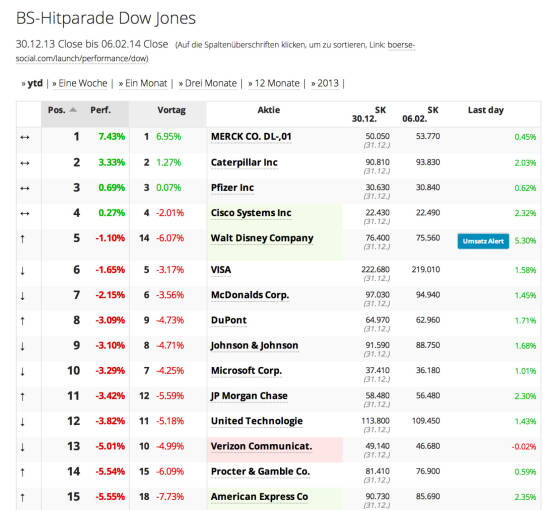This screenshot has width=550, height=510.
Task: Sort table by Vortag column header
Action: click(171, 110)
